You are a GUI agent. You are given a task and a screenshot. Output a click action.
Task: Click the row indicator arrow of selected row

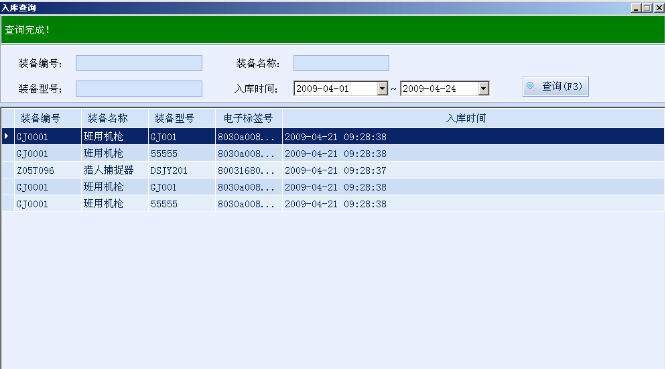7,136
